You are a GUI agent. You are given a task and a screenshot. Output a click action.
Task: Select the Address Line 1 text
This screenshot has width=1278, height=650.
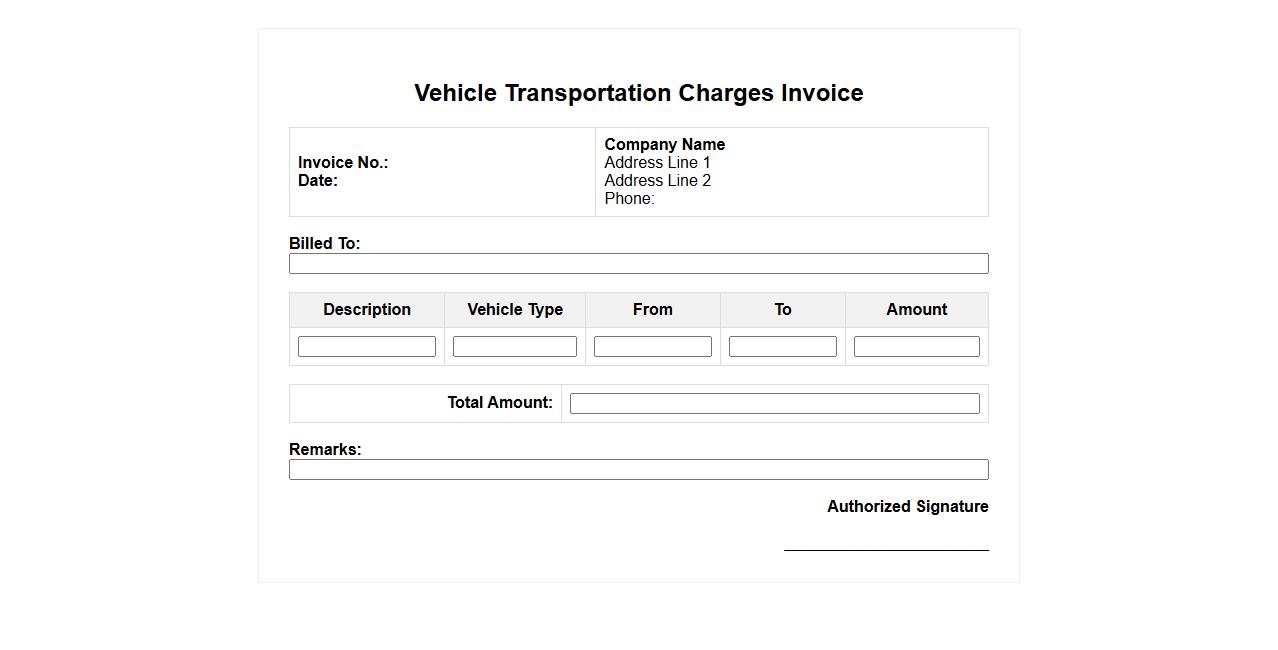(x=657, y=163)
